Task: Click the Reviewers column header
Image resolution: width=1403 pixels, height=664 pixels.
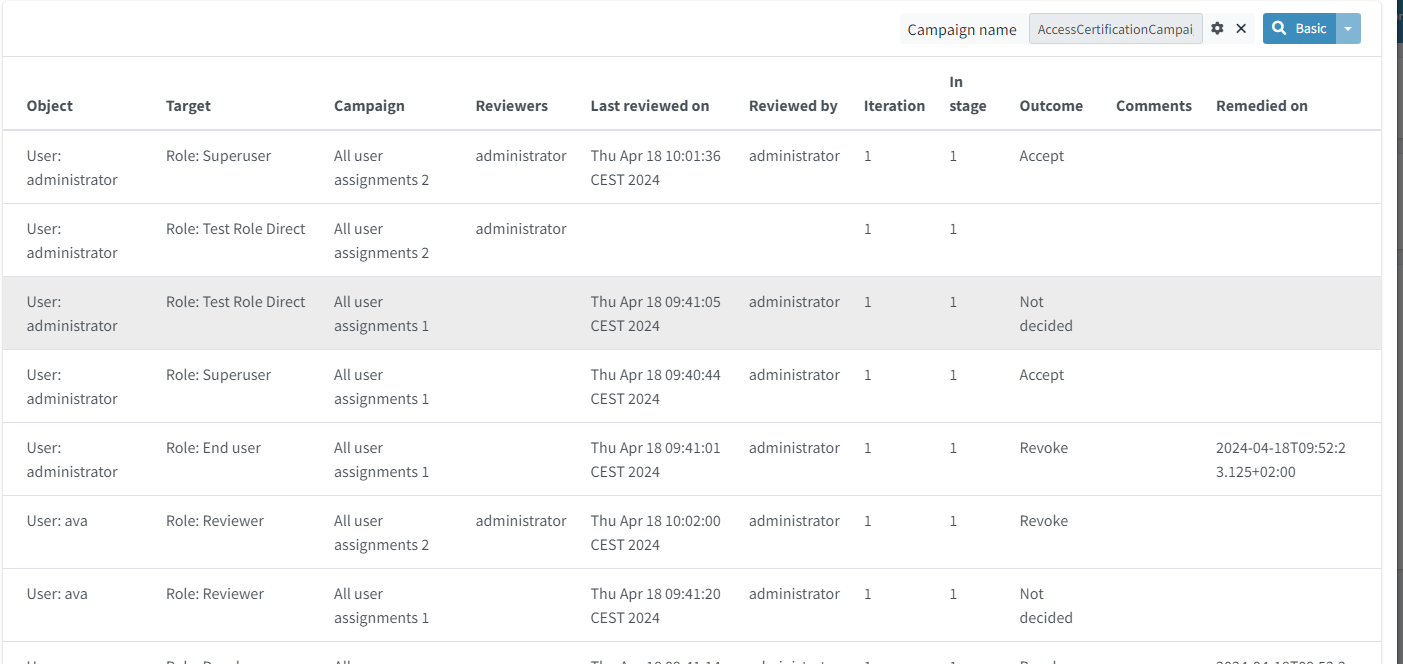Action: pos(512,106)
